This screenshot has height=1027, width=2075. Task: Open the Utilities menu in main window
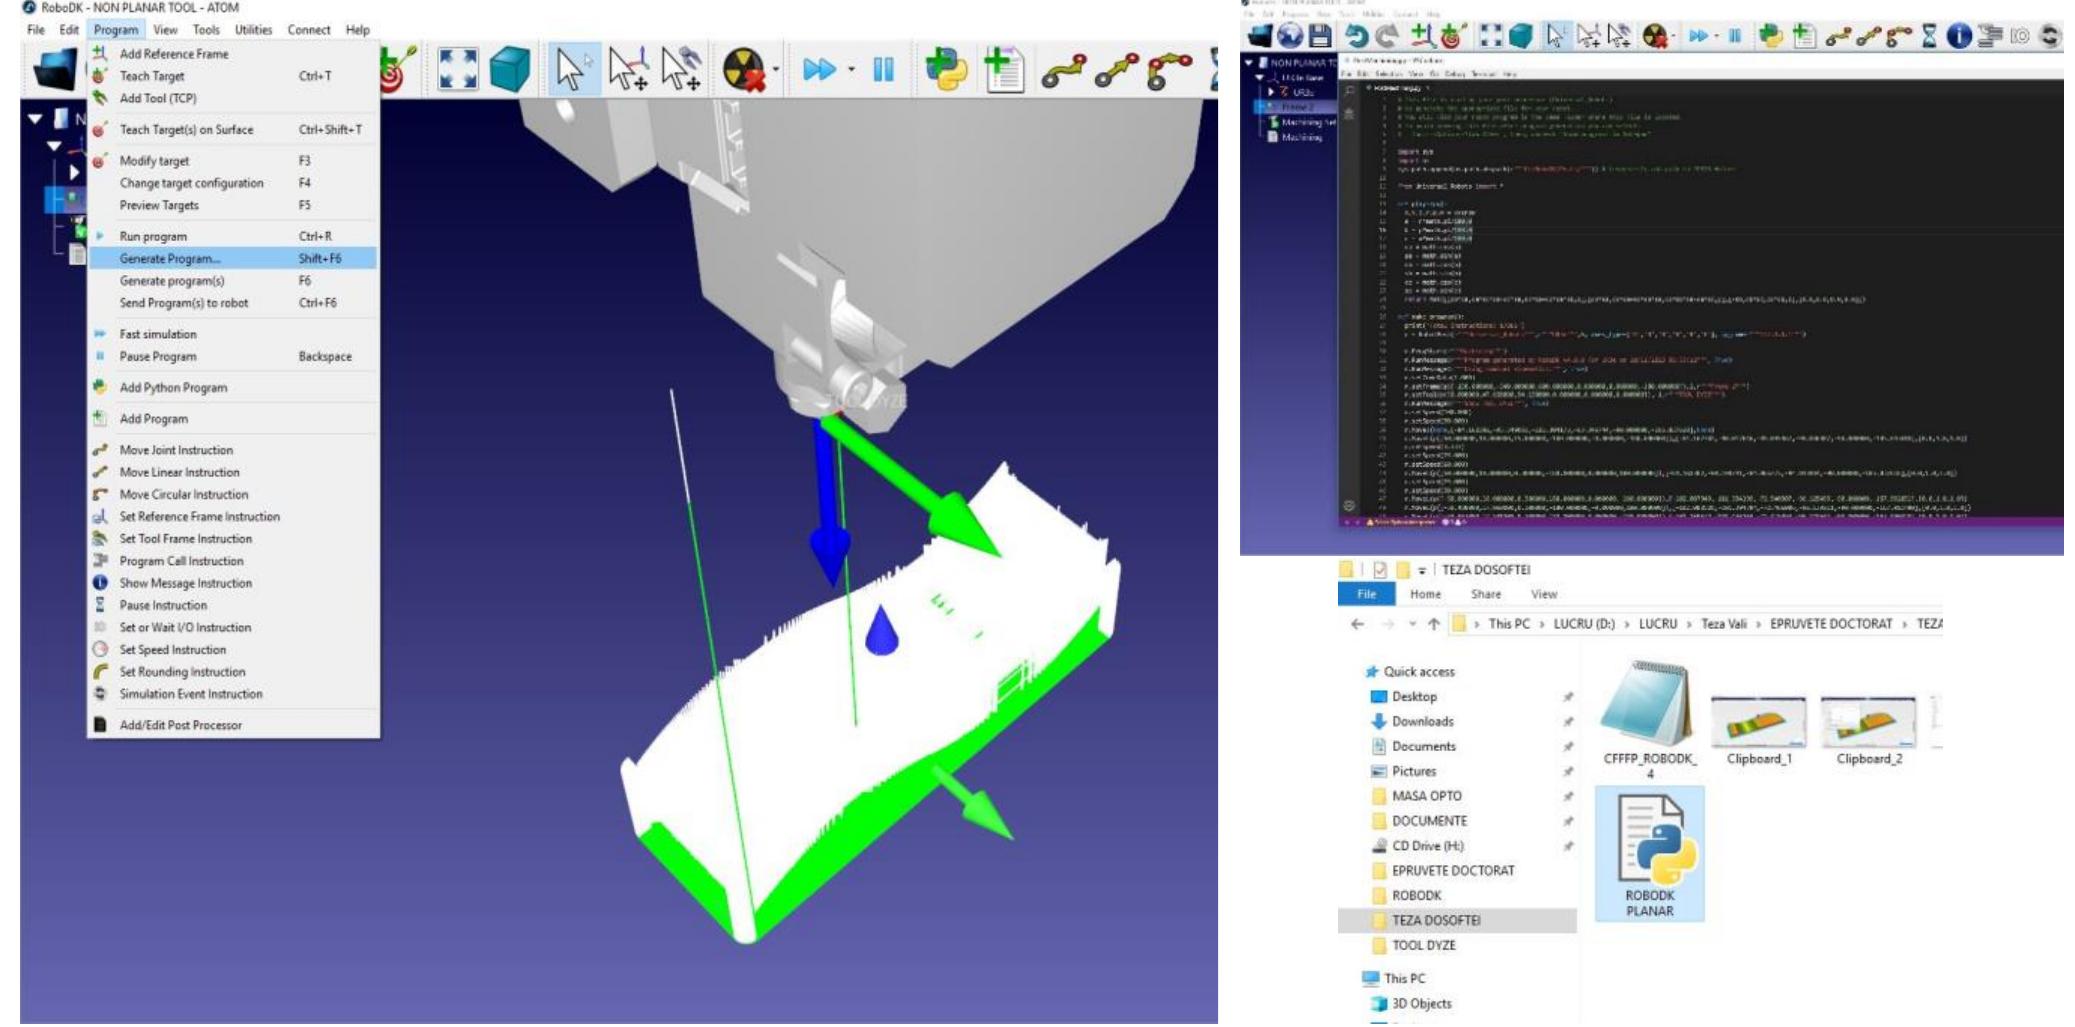253,30
